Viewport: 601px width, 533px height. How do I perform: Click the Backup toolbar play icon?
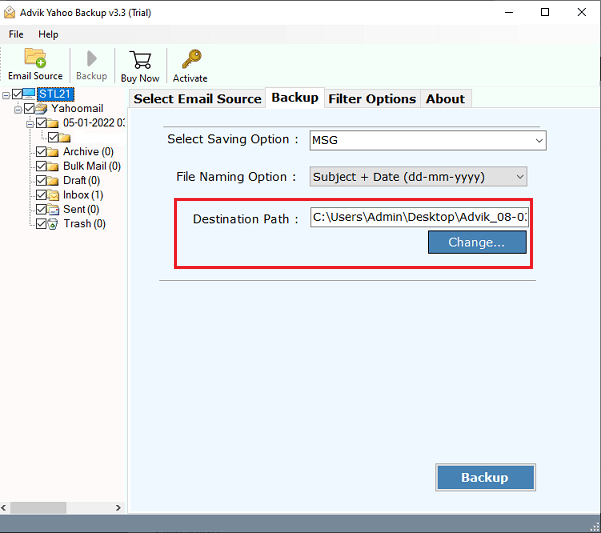coord(92,59)
